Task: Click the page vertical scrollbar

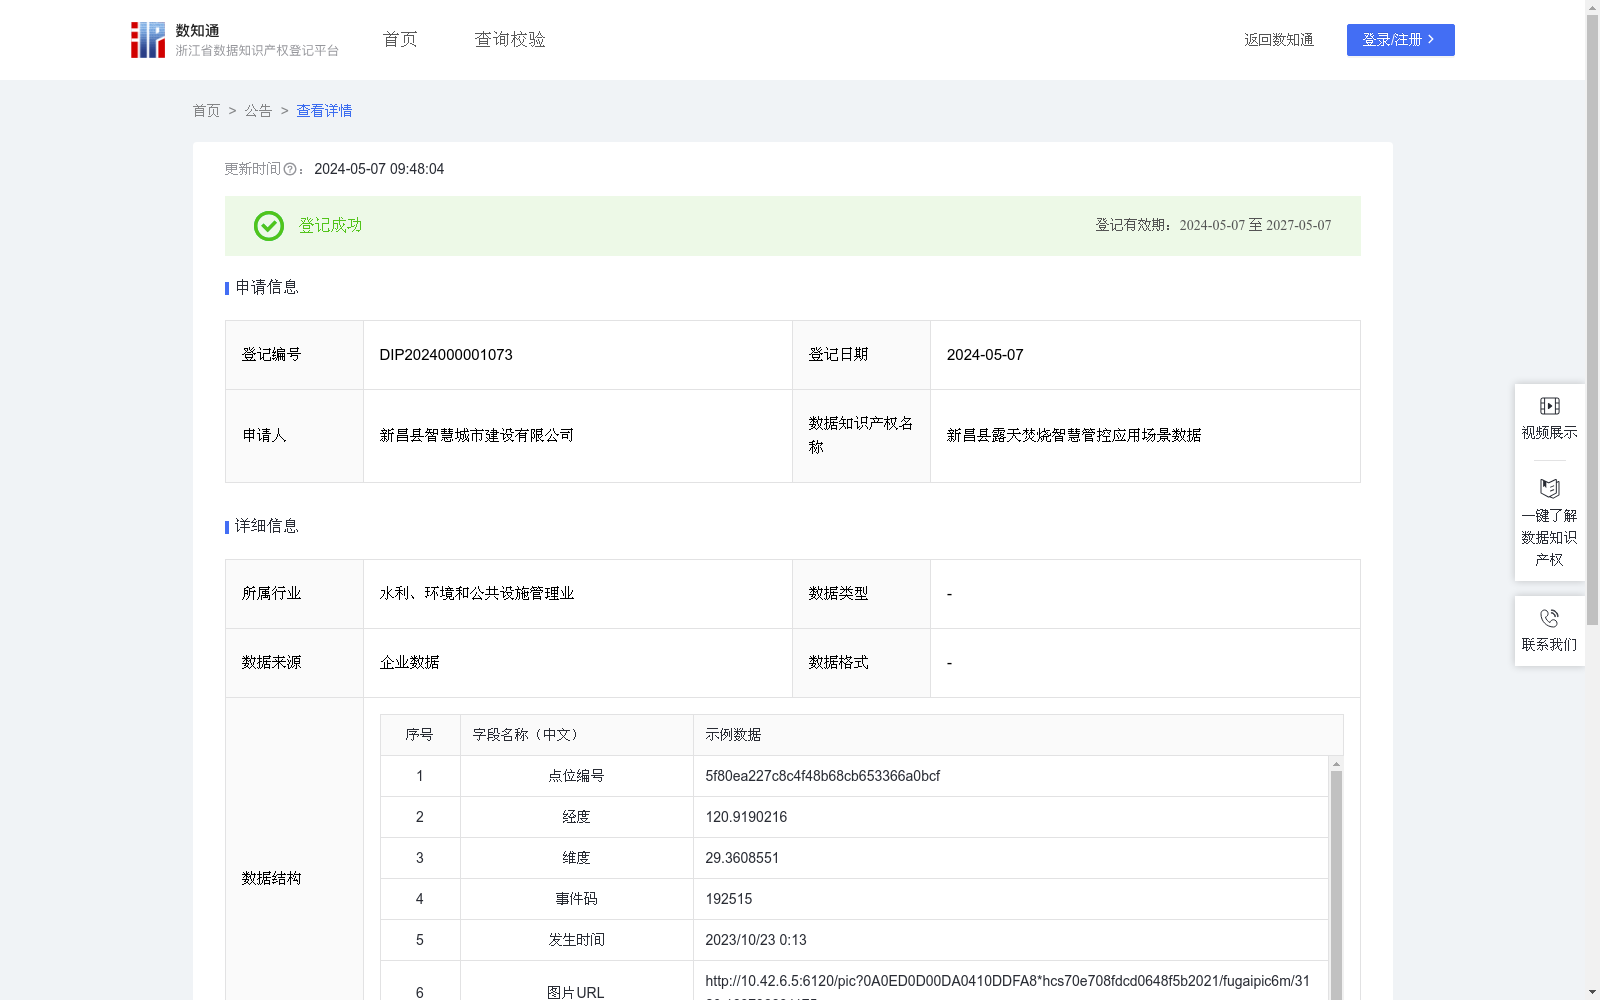Action: (x=1592, y=320)
